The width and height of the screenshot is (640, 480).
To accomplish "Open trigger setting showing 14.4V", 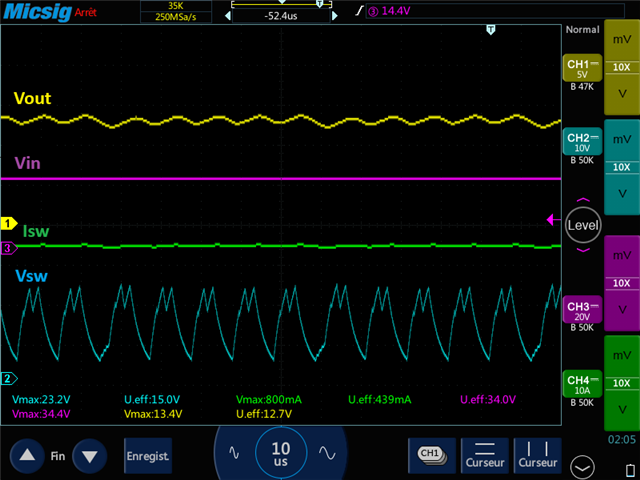I will (495, 11).
